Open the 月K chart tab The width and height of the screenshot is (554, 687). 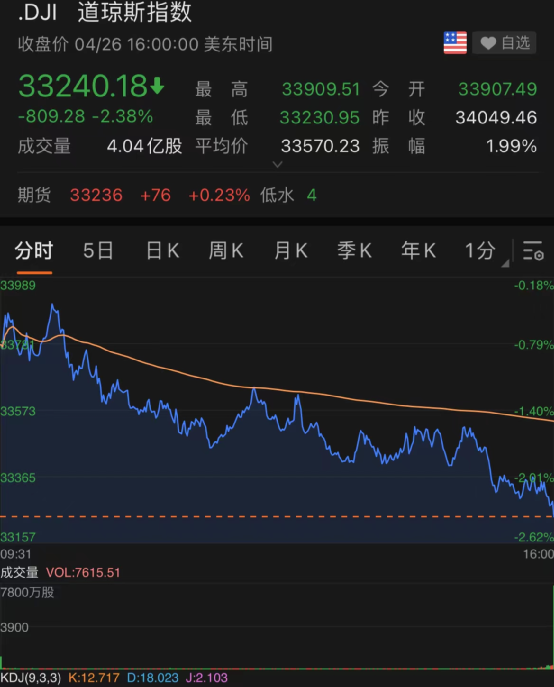(291, 251)
